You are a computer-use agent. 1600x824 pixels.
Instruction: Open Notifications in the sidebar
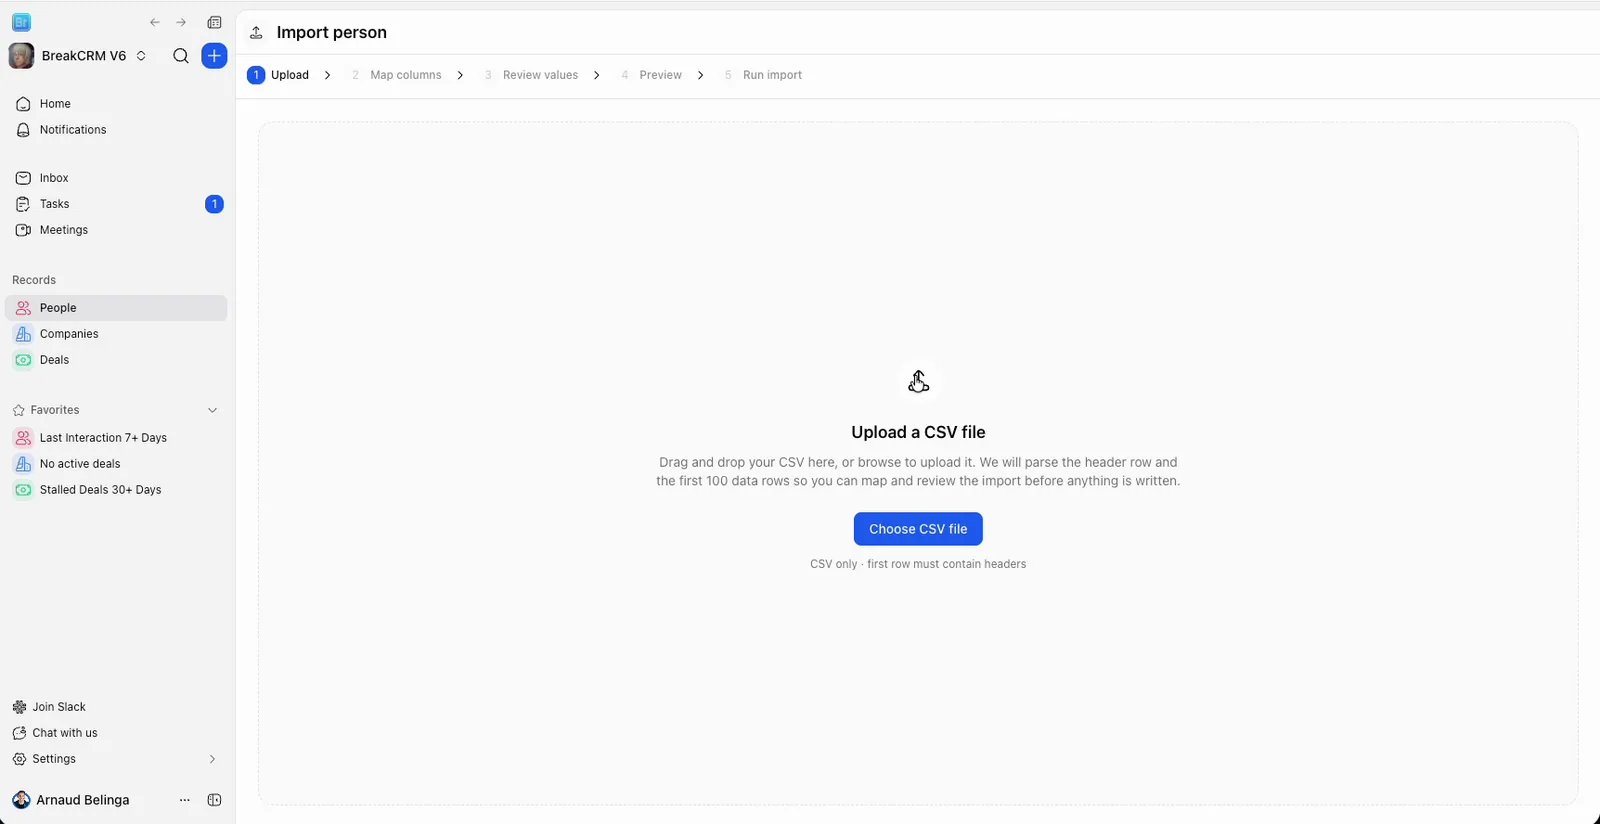[x=116, y=130]
